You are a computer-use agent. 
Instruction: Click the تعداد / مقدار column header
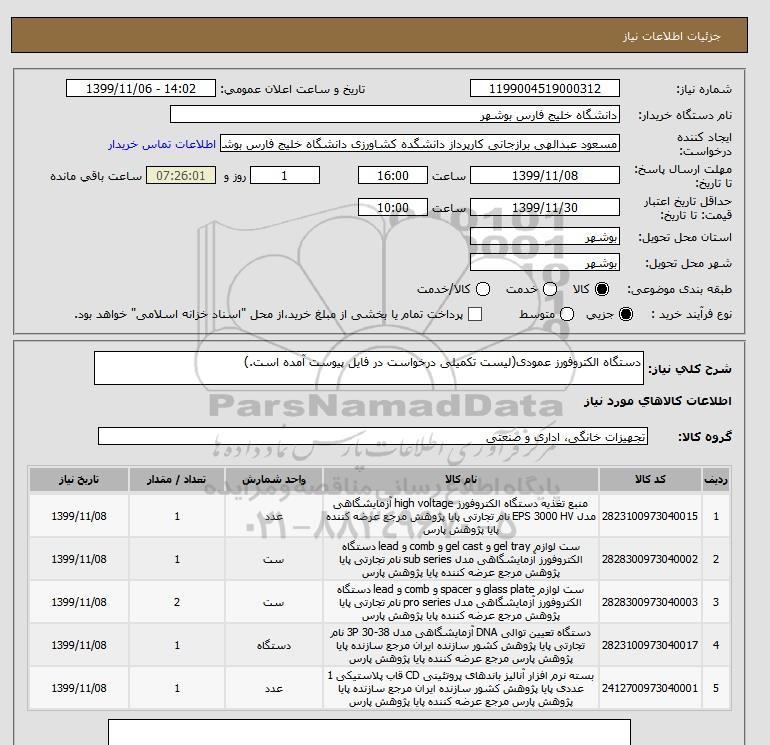point(177,479)
